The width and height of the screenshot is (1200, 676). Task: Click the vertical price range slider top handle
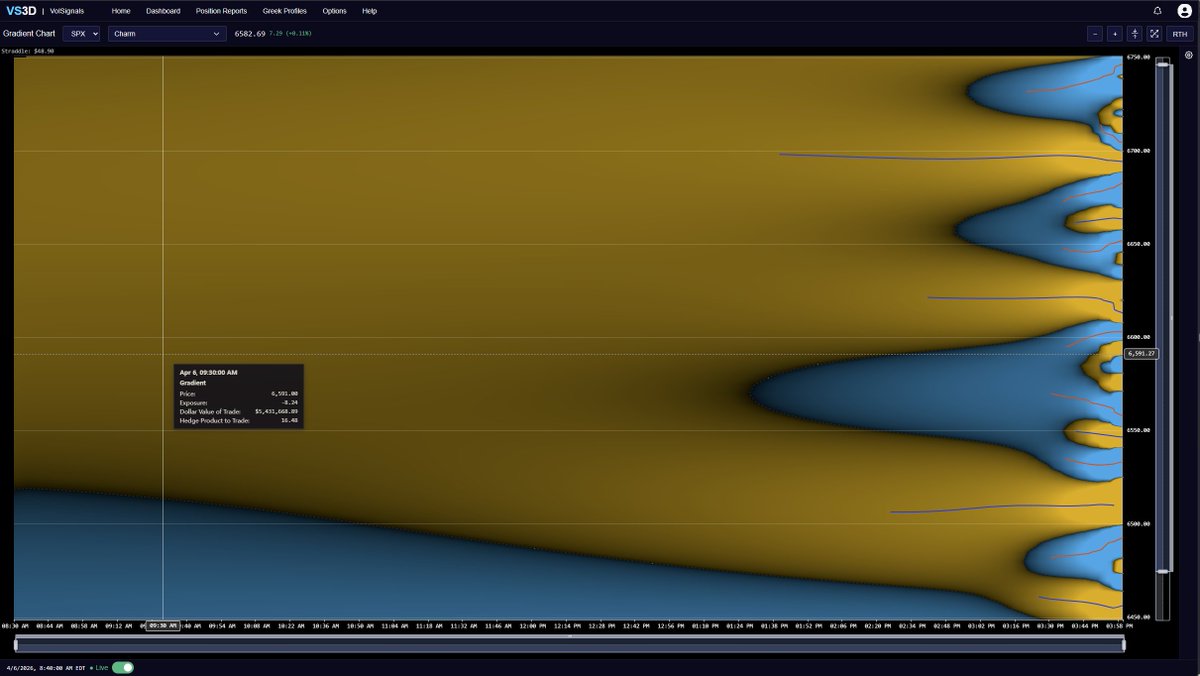[x=1162, y=63]
